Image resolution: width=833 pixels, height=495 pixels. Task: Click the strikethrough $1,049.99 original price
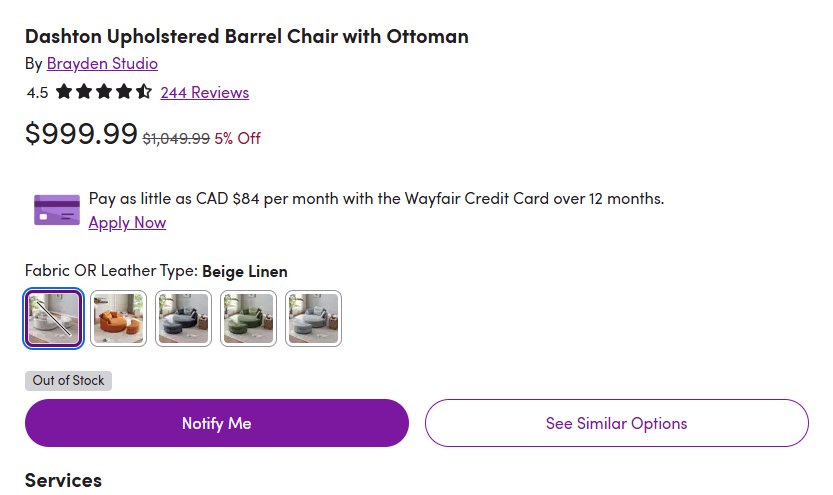176,138
